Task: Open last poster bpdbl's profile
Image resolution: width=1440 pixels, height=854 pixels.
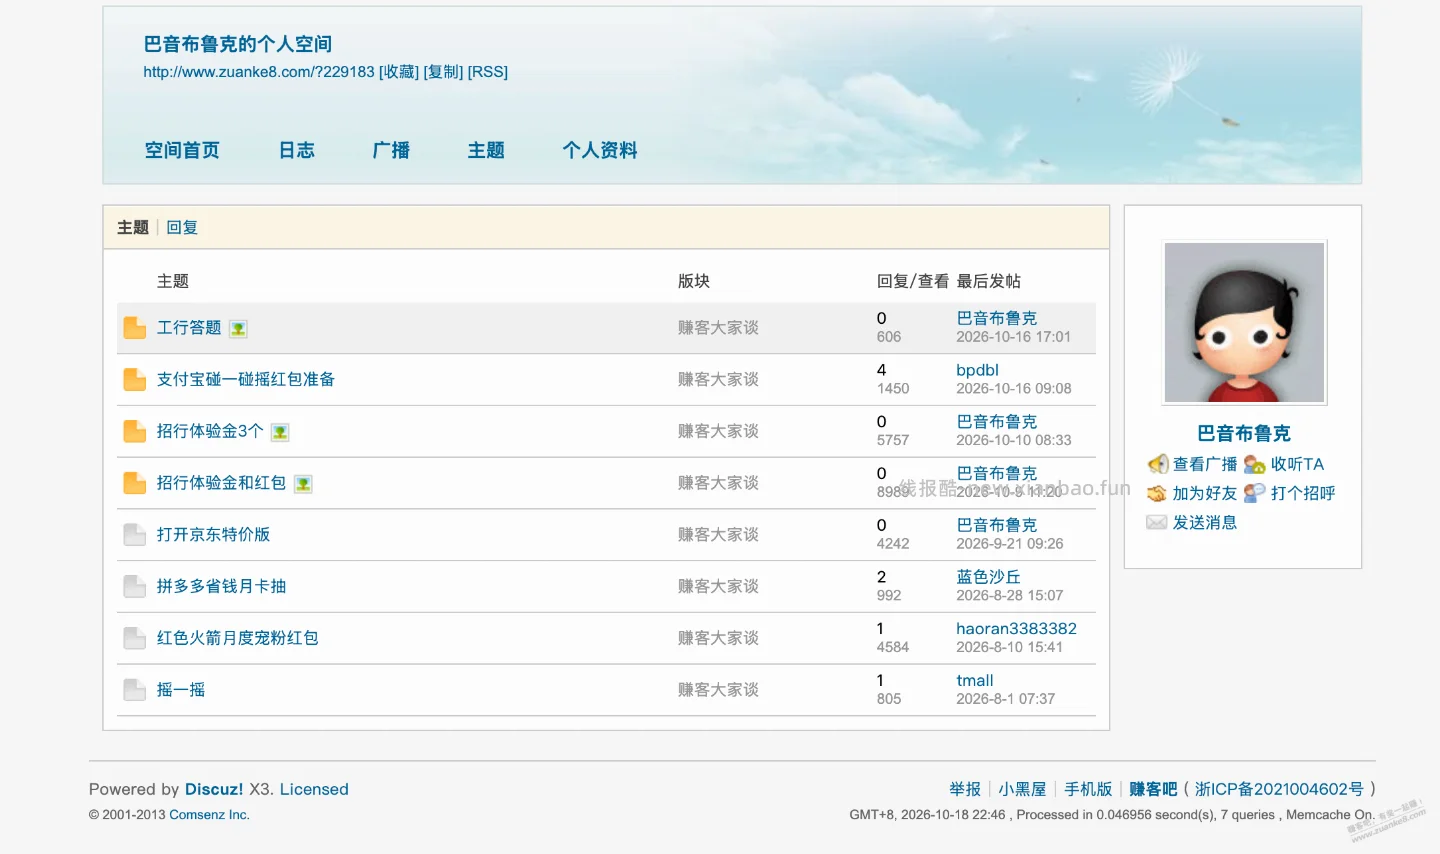Action: (x=977, y=370)
